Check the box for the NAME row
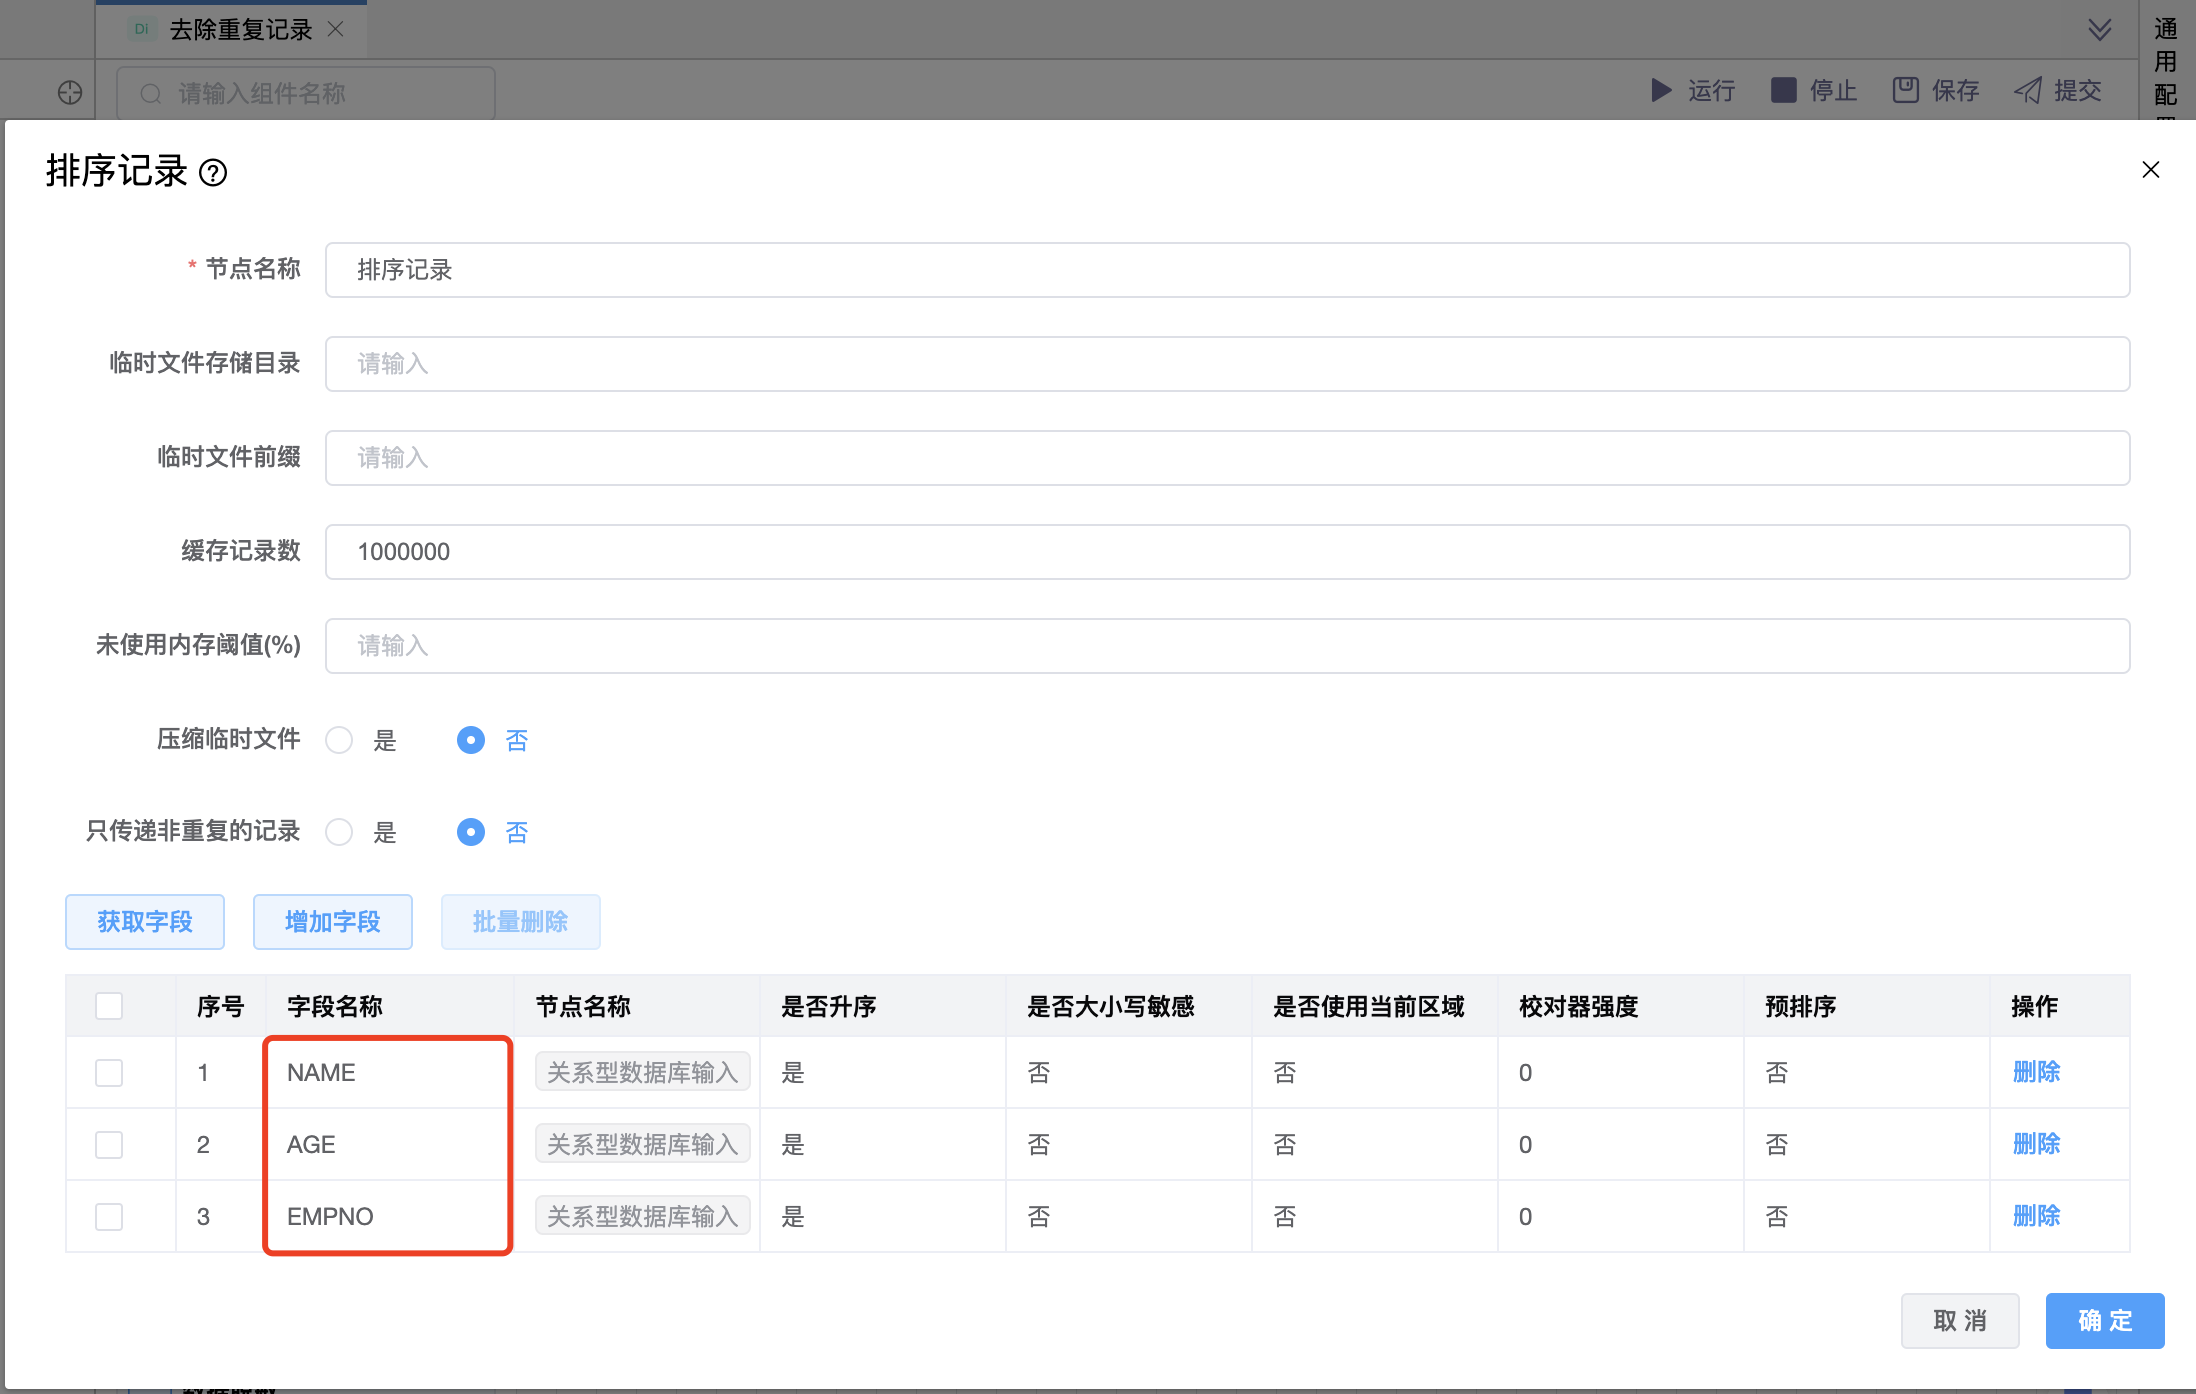This screenshot has height=1394, width=2196. [x=109, y=1073]
